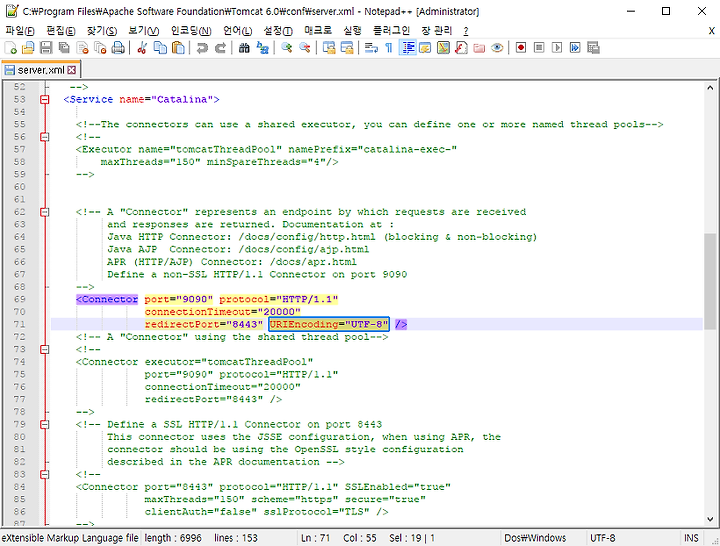Image resolution: width=720 pixels, height=546 pixels.
Task: Copy selection using Copy icon
Action: pyautogui.click(x=160, y=47)
